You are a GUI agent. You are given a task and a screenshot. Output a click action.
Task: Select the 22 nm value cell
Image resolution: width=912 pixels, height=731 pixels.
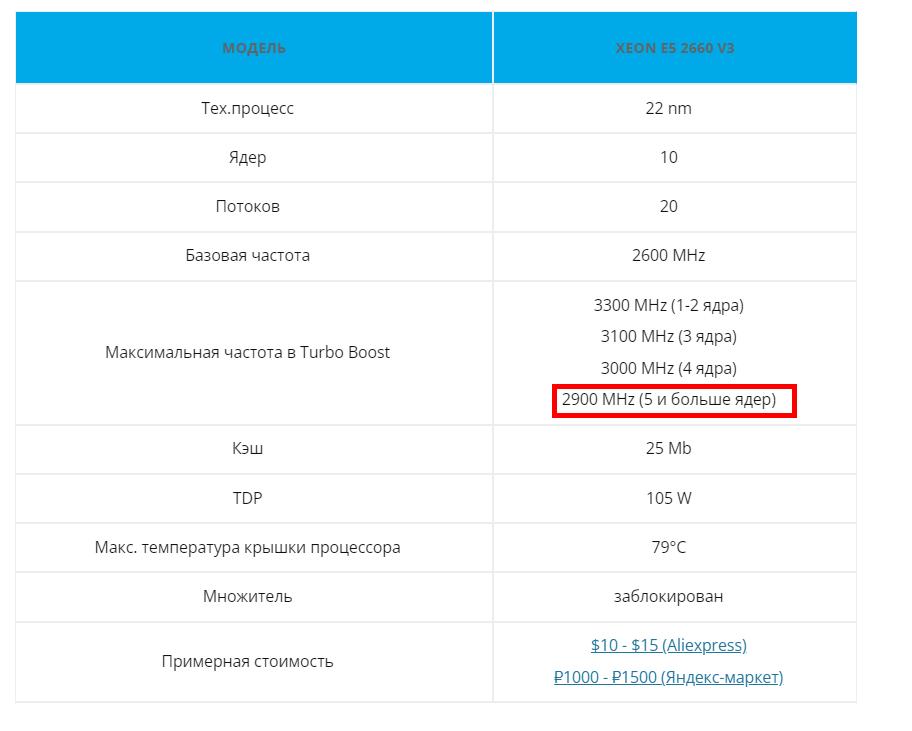(x=668, y=108)
